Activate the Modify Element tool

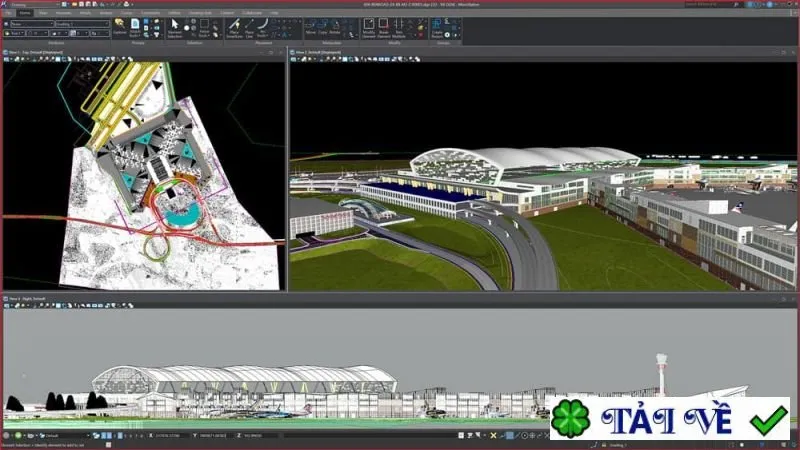pos(368,28)
